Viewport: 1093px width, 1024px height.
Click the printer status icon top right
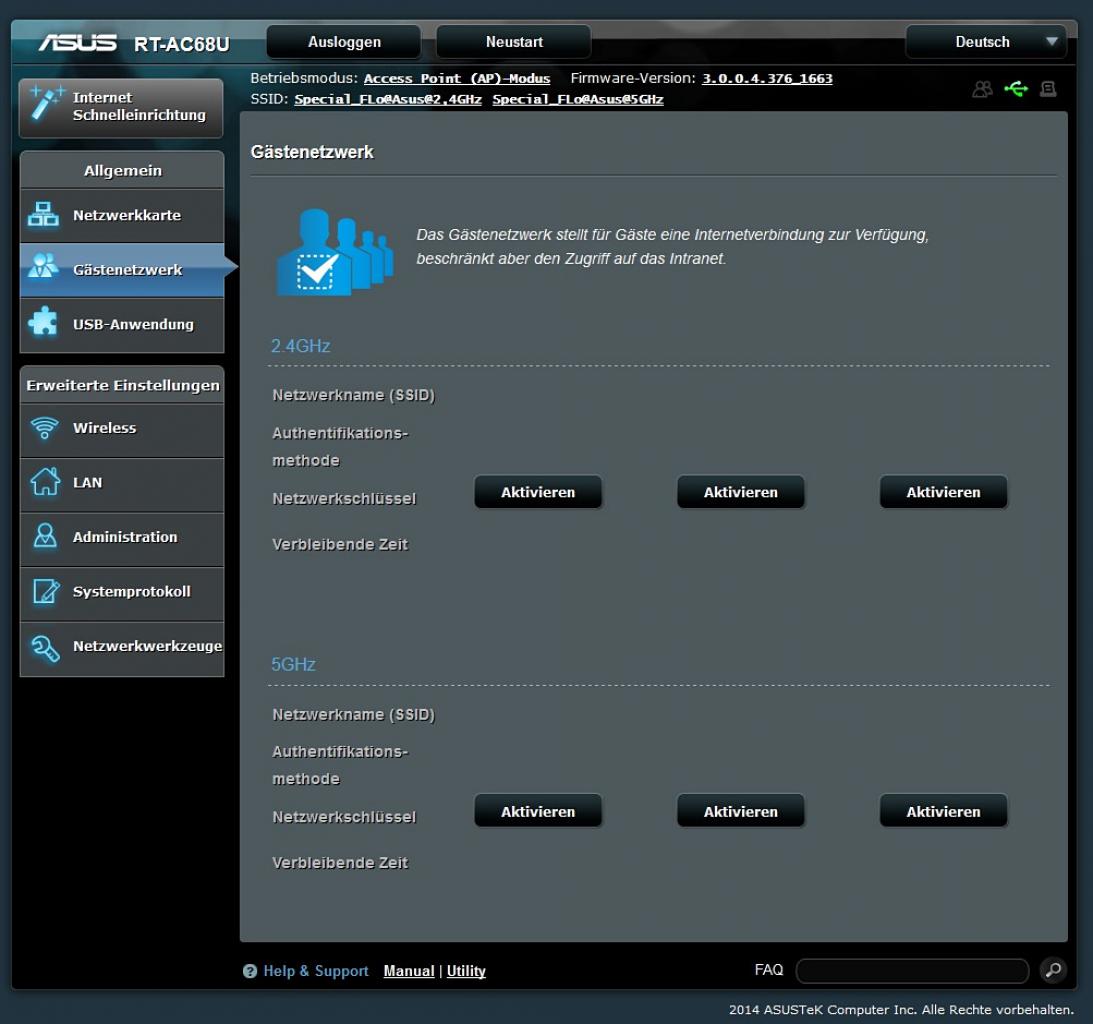[1048, 89]
